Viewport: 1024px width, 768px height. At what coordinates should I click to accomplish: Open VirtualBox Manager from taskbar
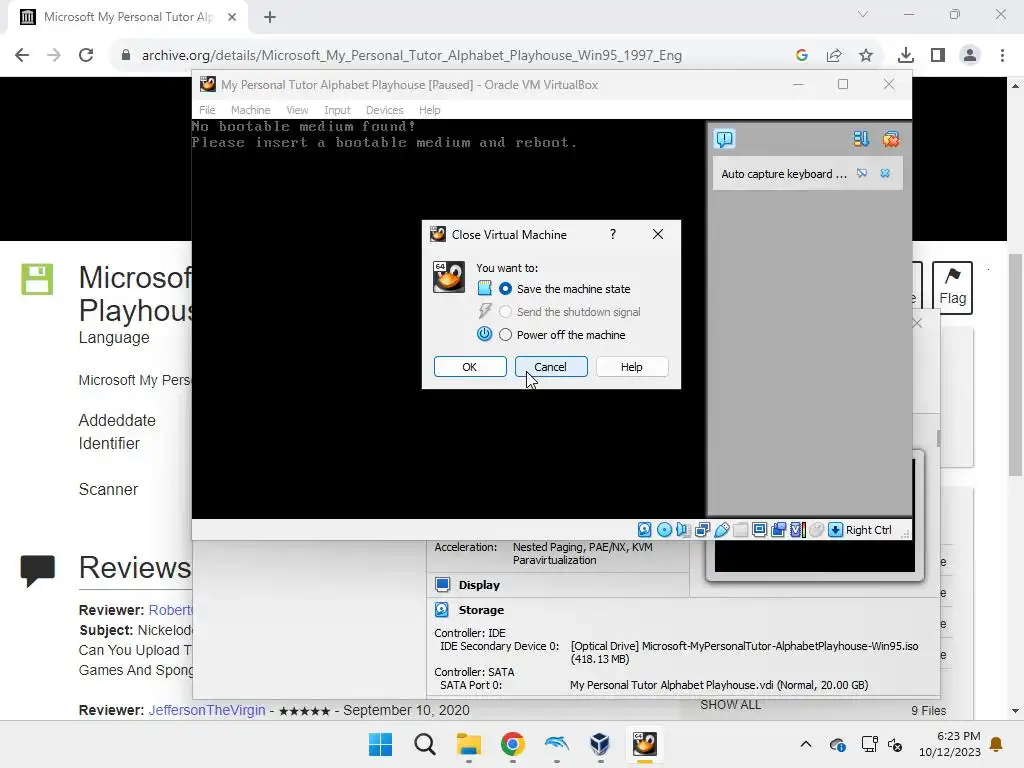(x=600, y=744)
